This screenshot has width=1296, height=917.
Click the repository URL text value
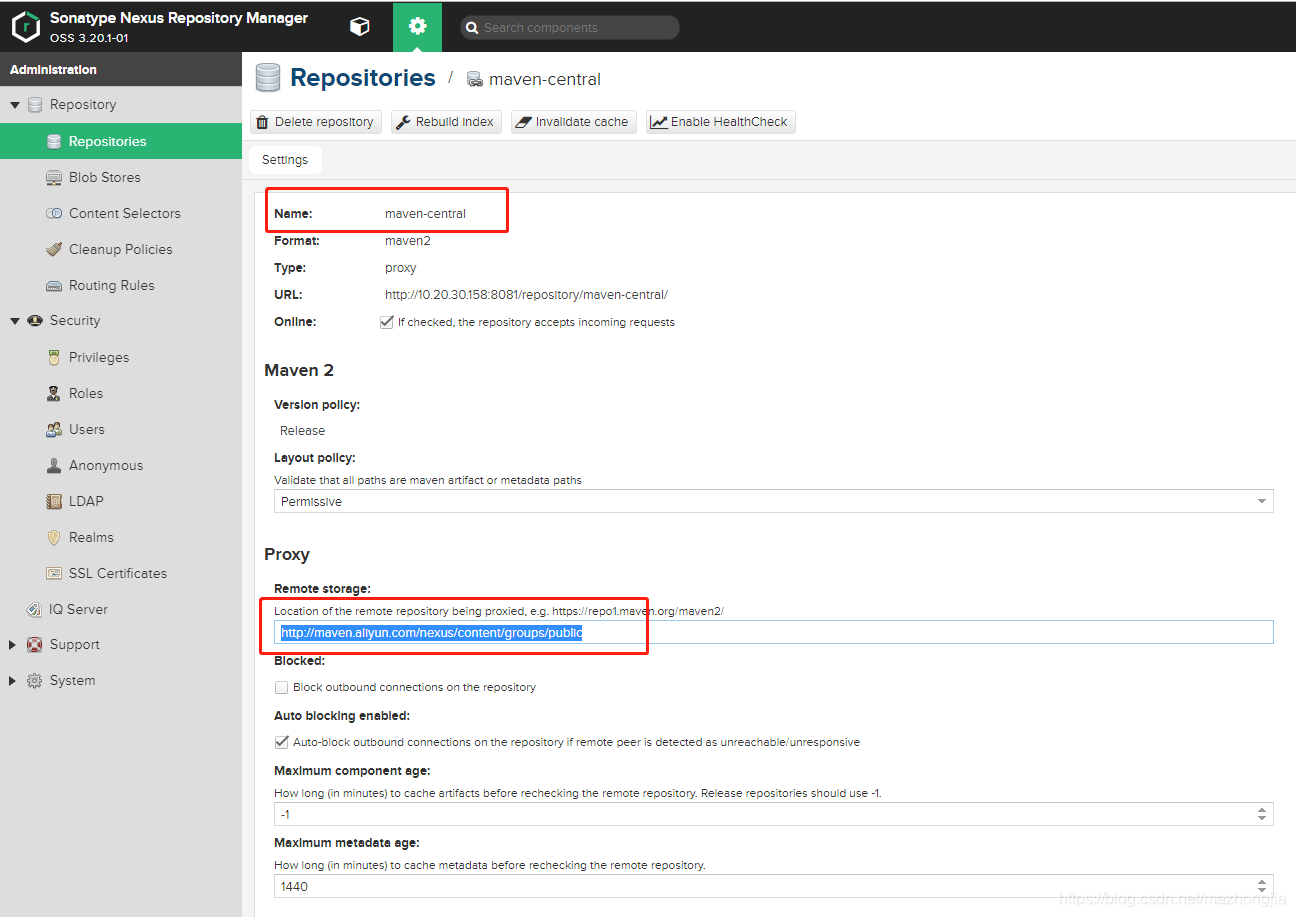coord(526,295)
